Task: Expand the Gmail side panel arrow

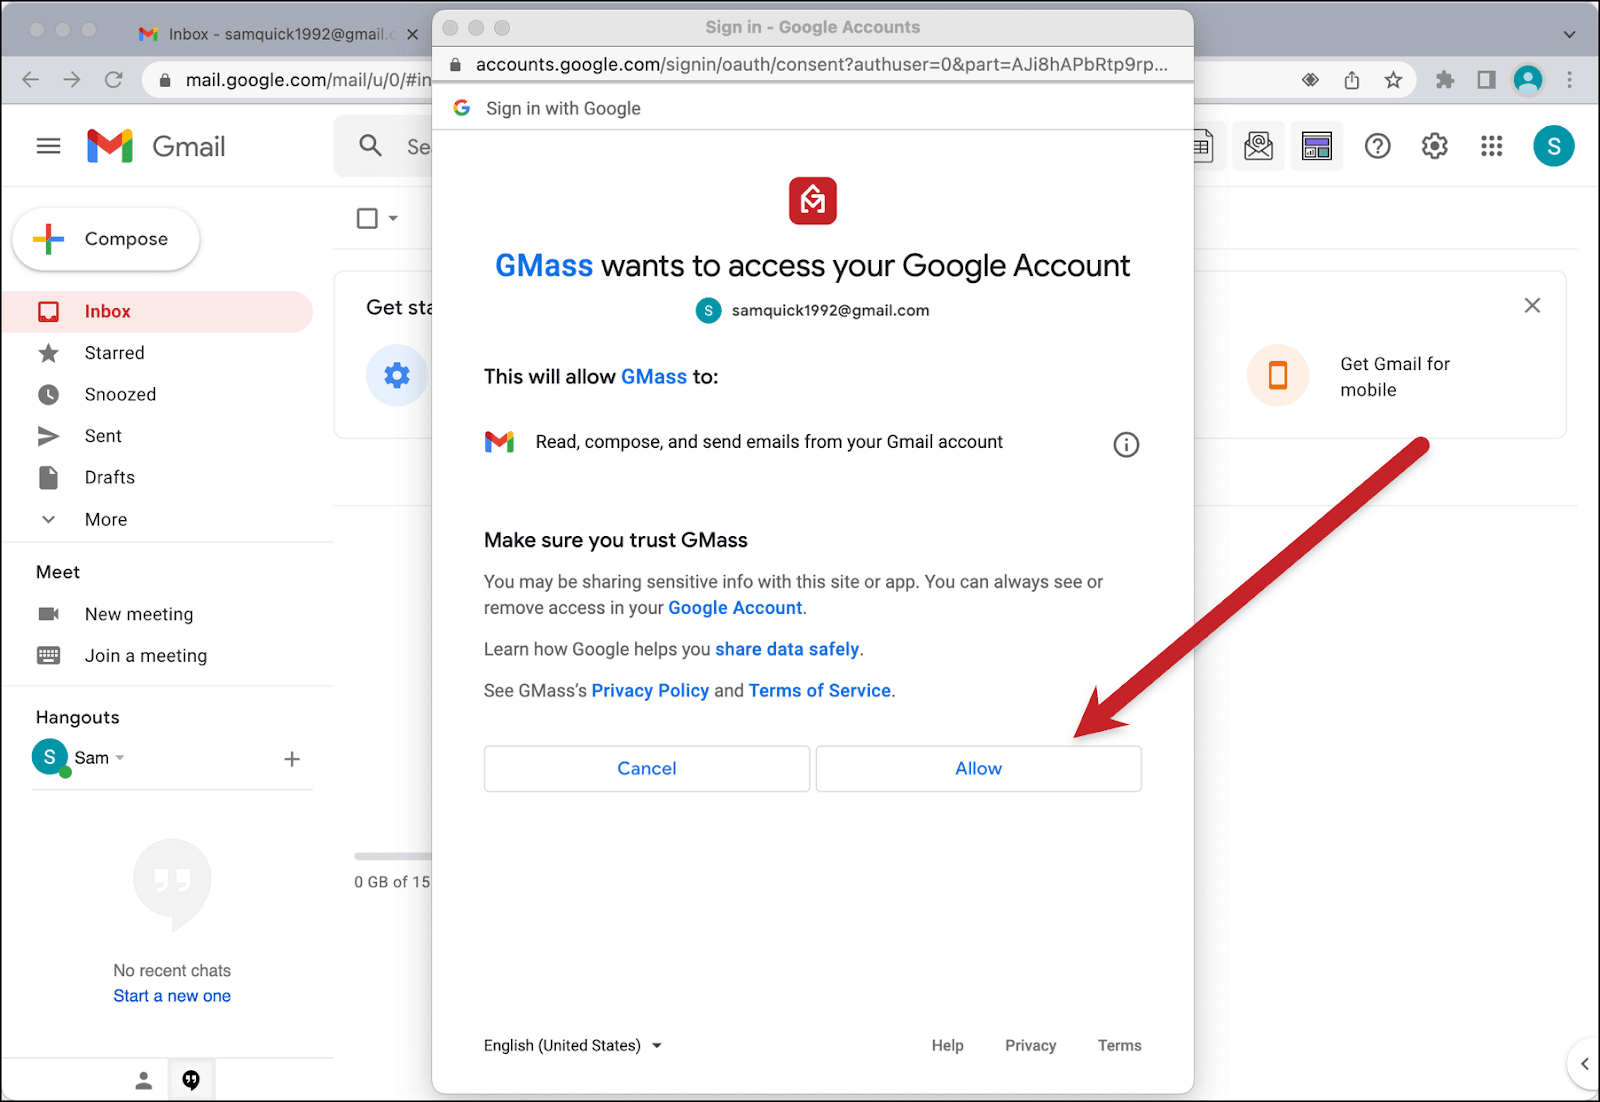Action: click(1584, 1064)
